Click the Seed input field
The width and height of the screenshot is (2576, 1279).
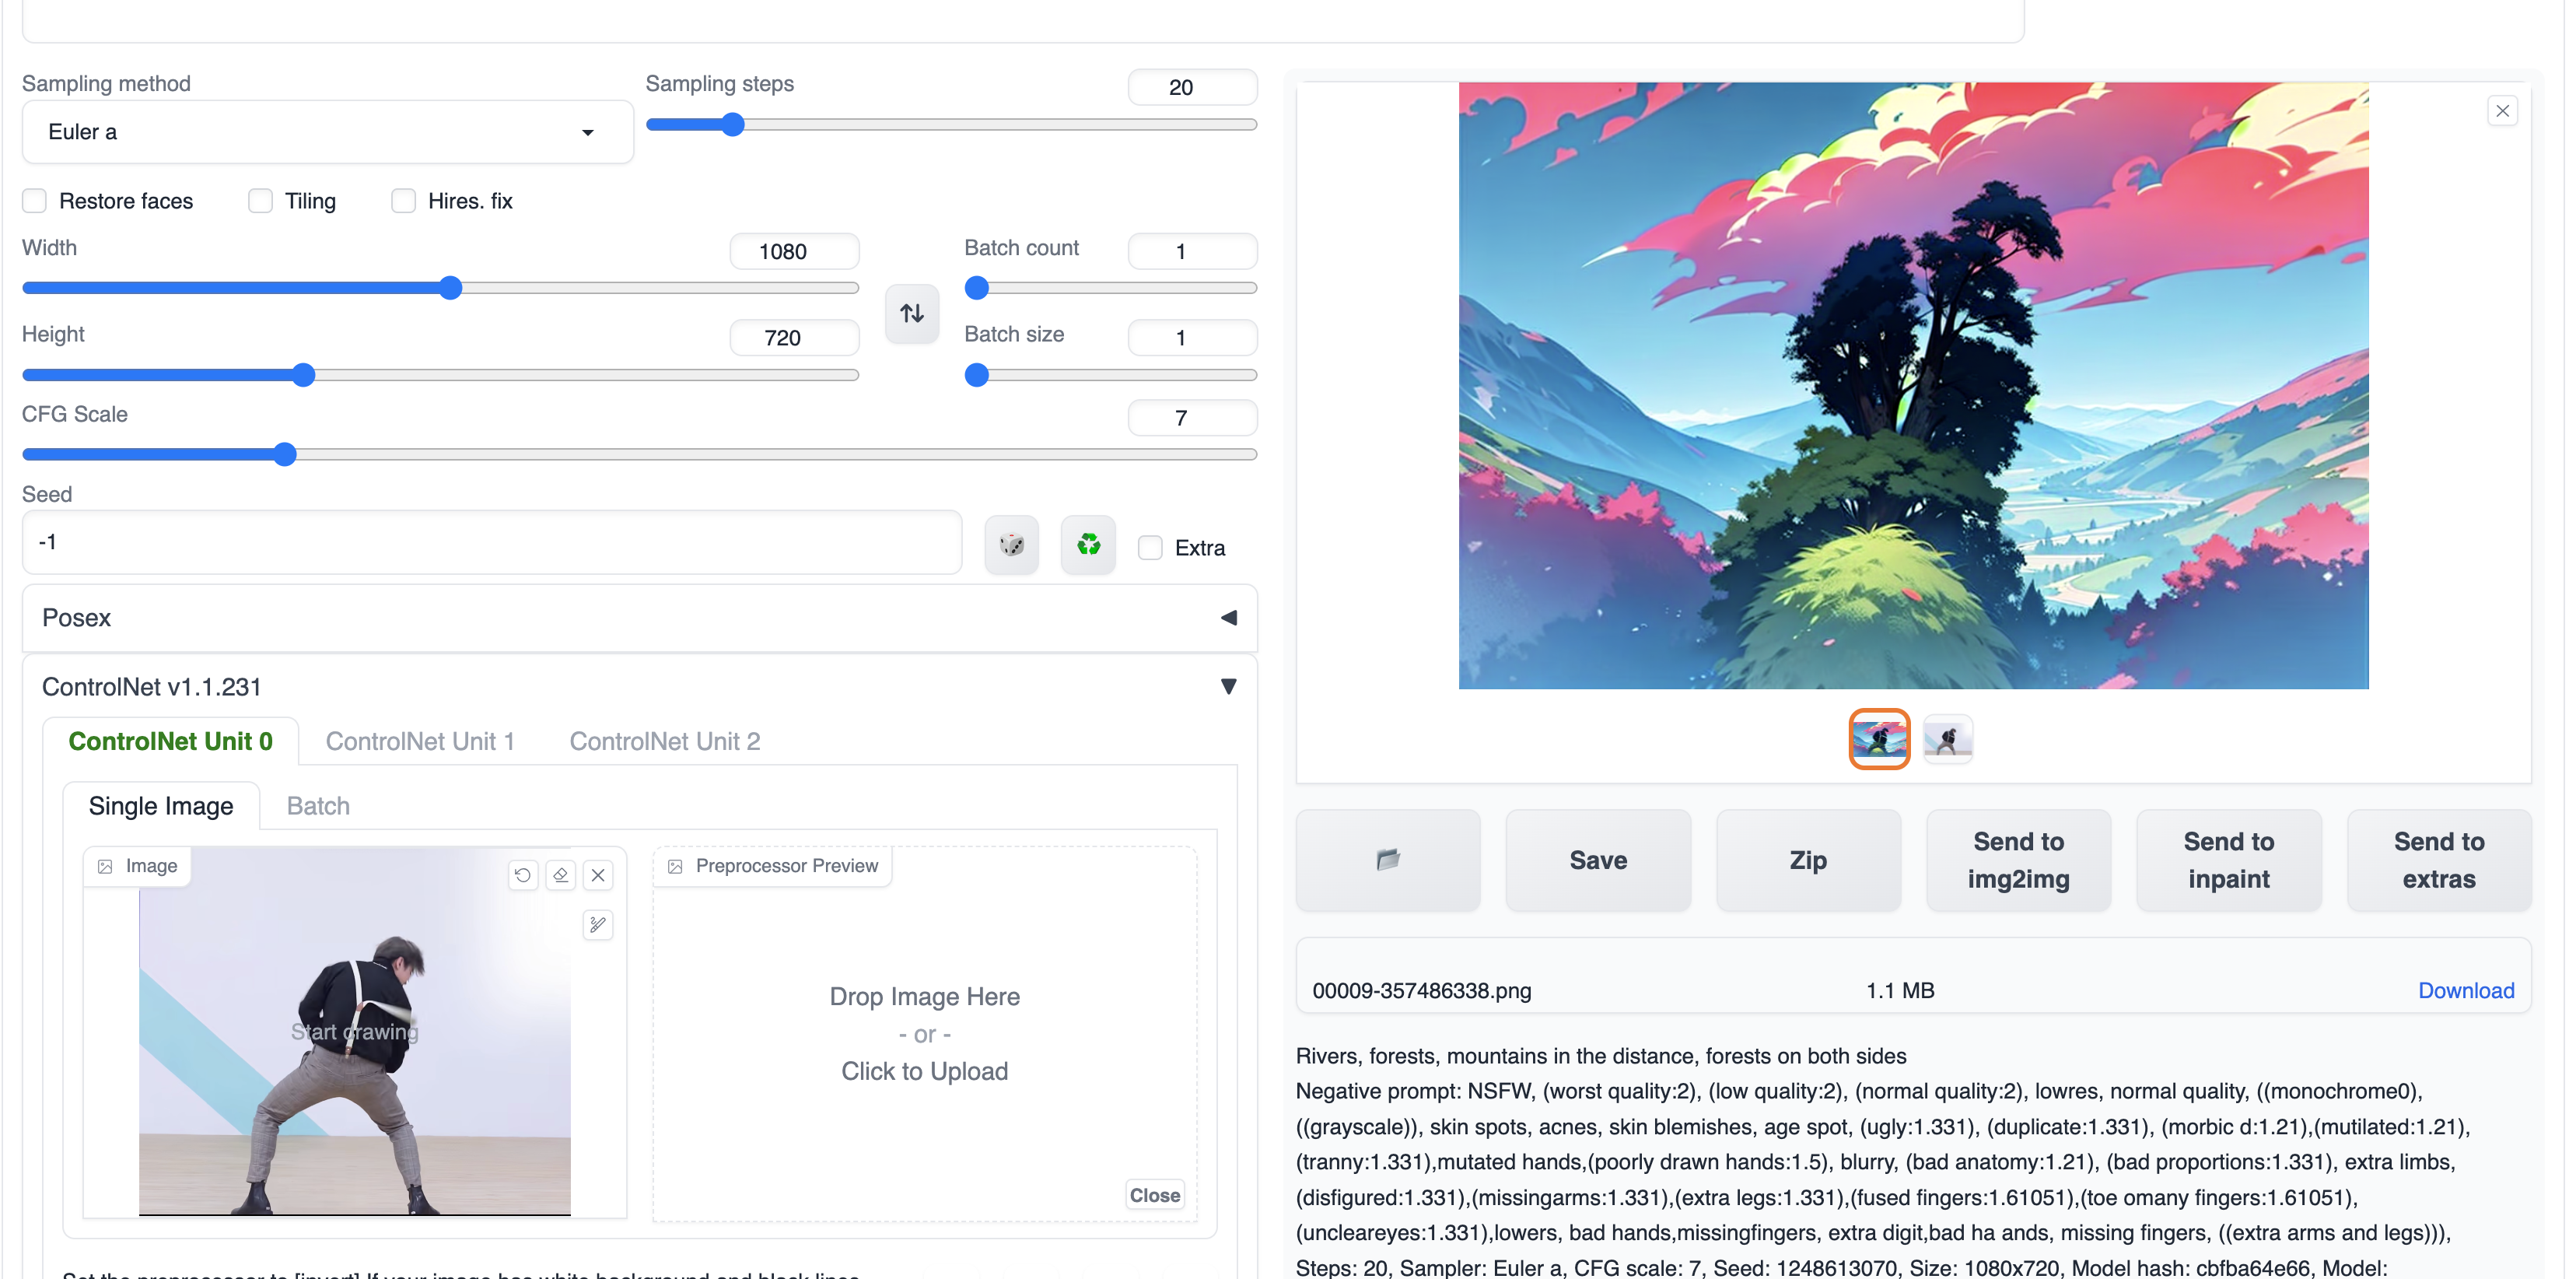click(492, 543)
